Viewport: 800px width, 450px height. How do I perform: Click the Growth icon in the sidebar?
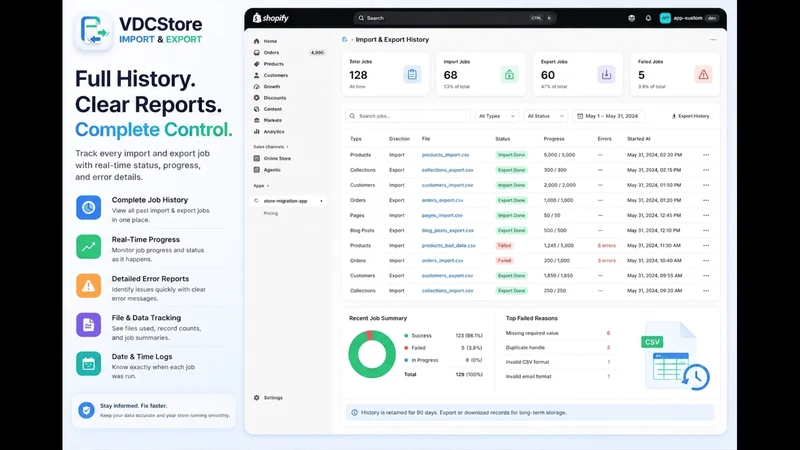click(x=257, y=86)
